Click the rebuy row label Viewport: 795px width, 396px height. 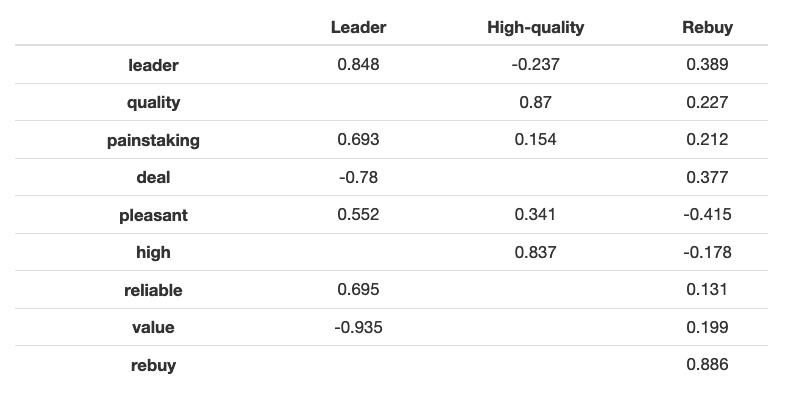pos(153,365)
